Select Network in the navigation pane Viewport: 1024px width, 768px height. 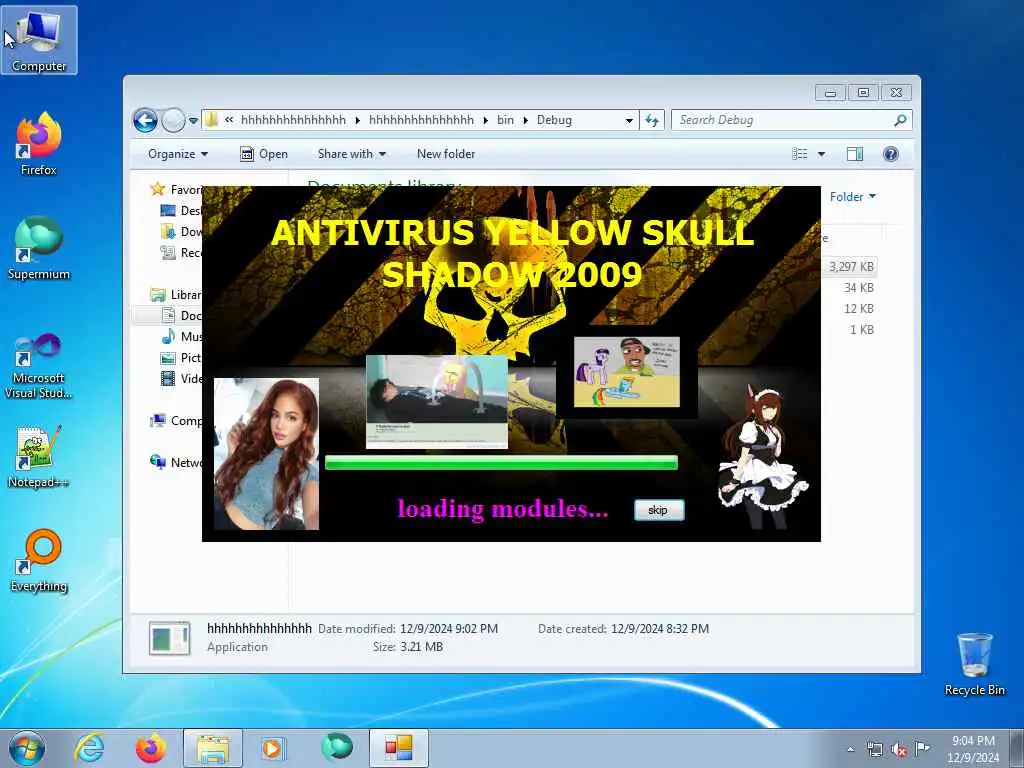click(x=176, y=462)
